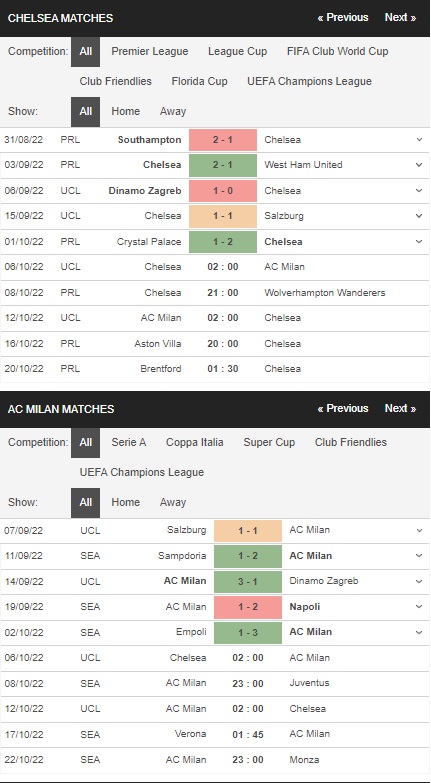Screen dimensions: 431x783
Task: Expand the AC Milan vs Napoli chevron
Action: (419, 607)
